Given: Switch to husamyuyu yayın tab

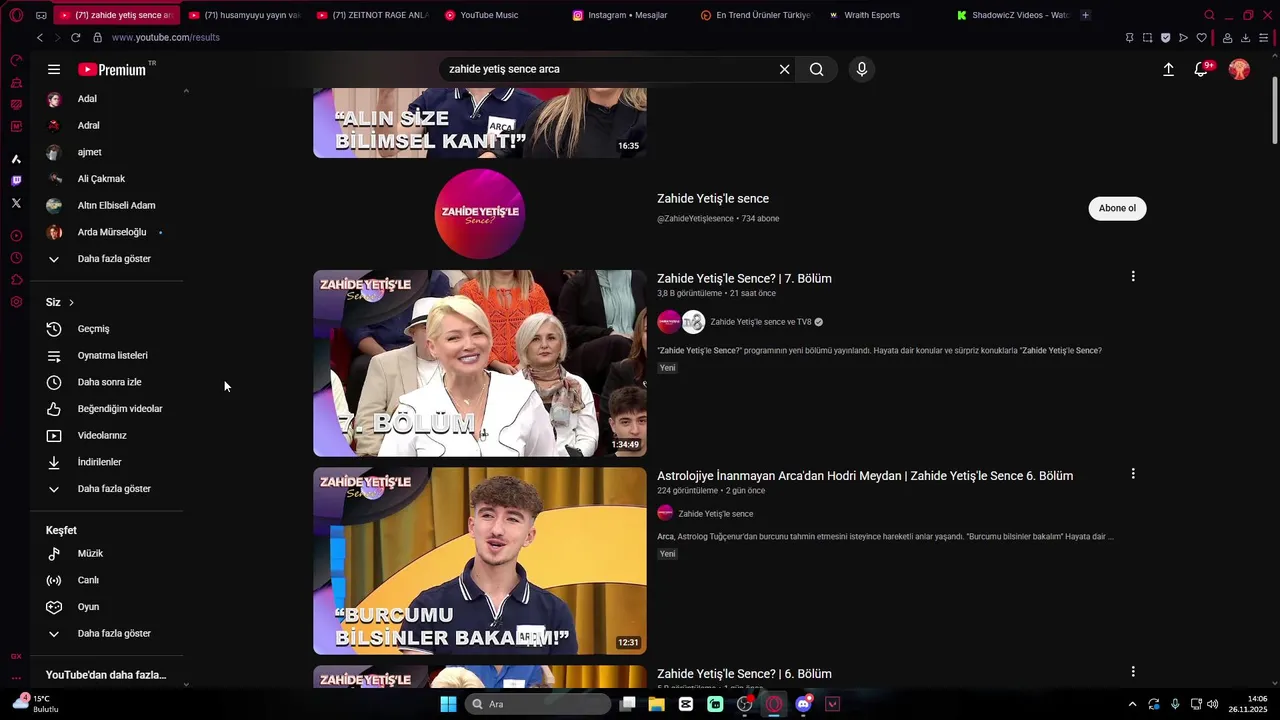Looking at the screenshot, I should click(244, 15).
